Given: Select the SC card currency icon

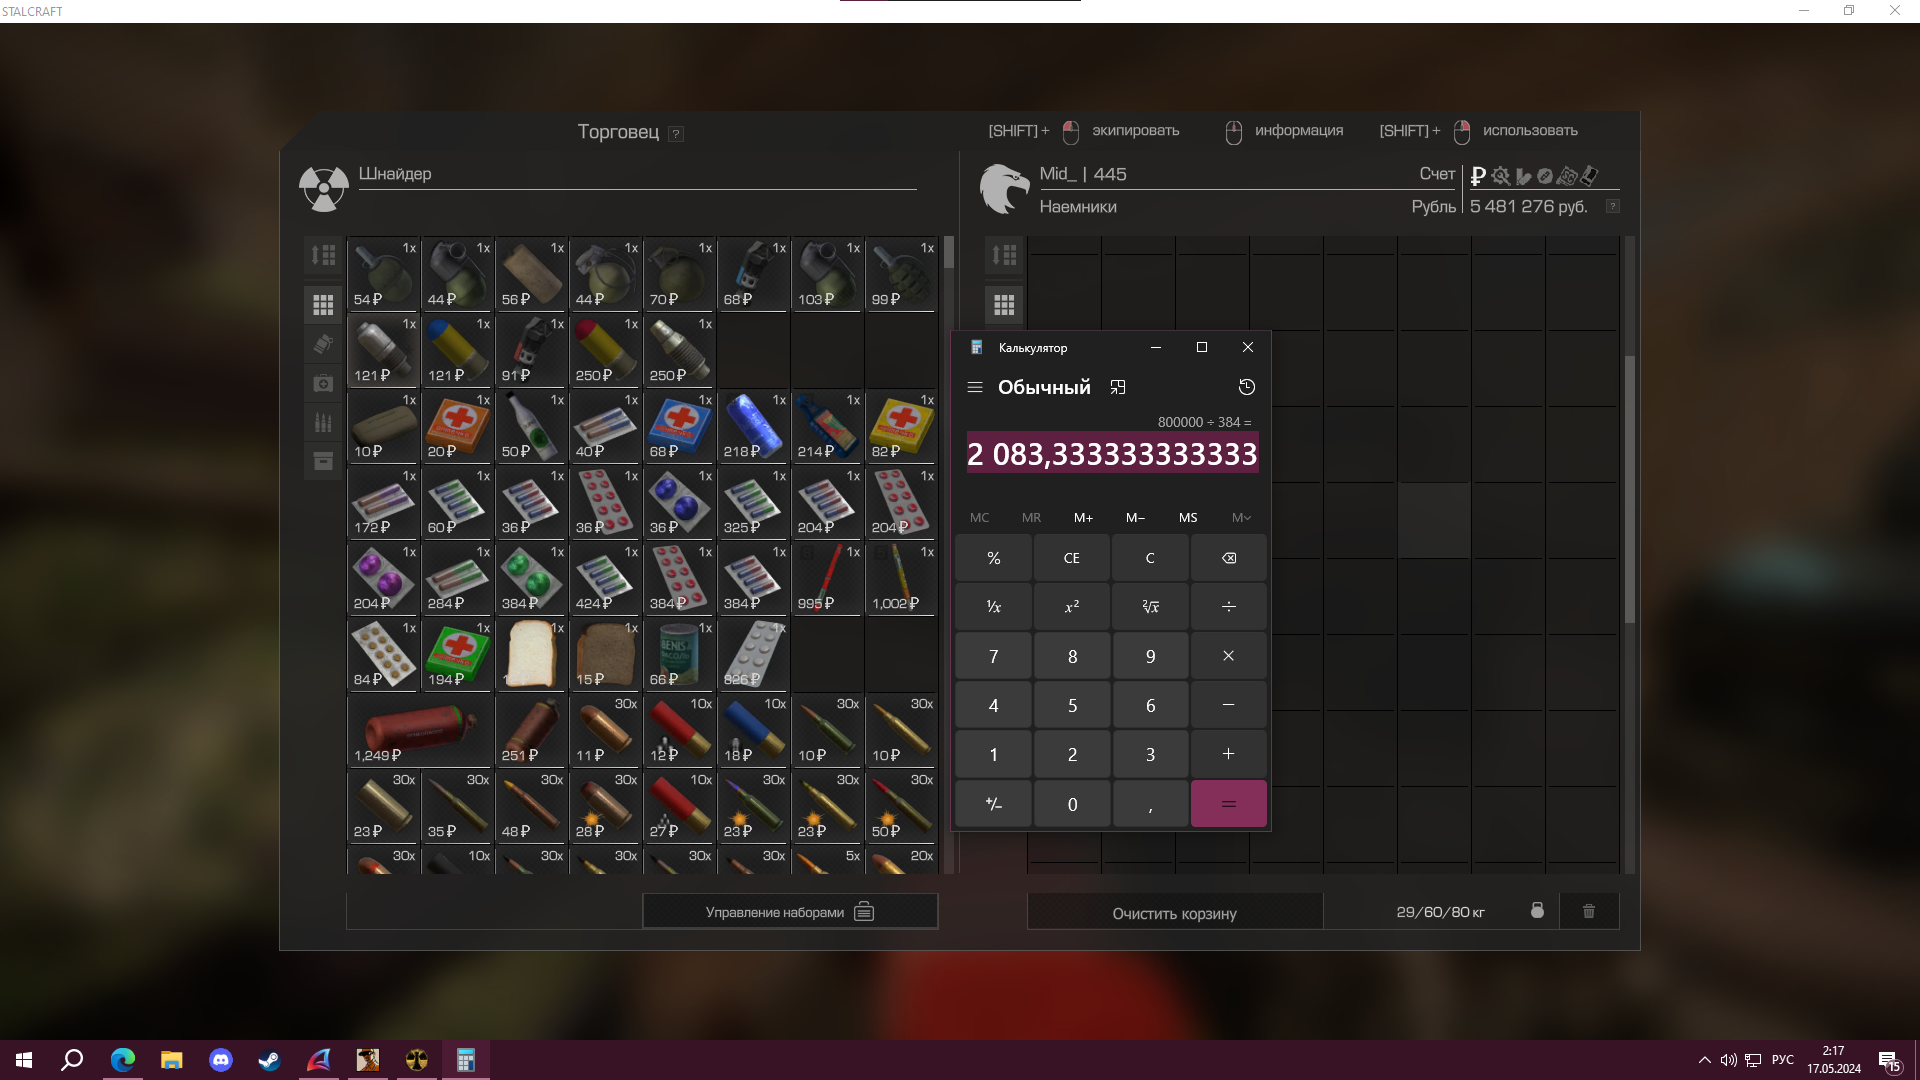Looking at the screenshot, I should [1566, 176].
